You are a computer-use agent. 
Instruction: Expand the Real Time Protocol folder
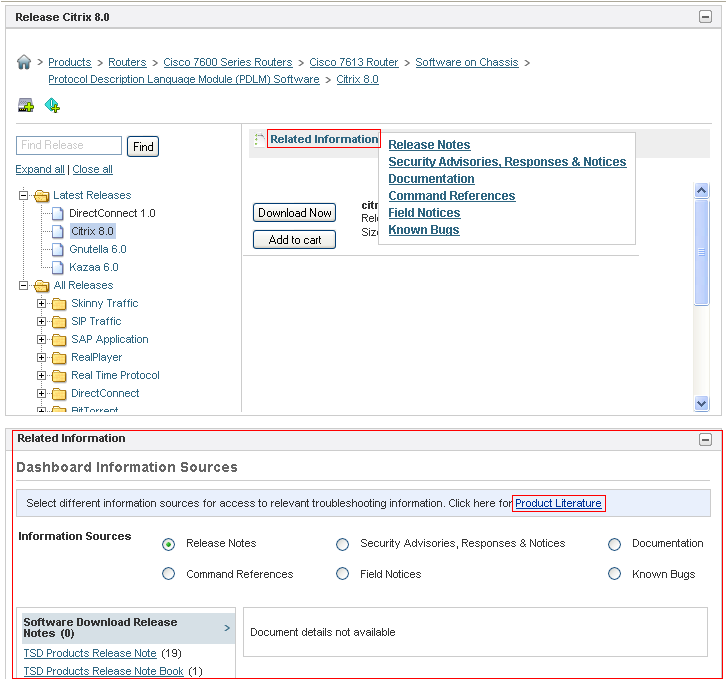pos(41,375)
